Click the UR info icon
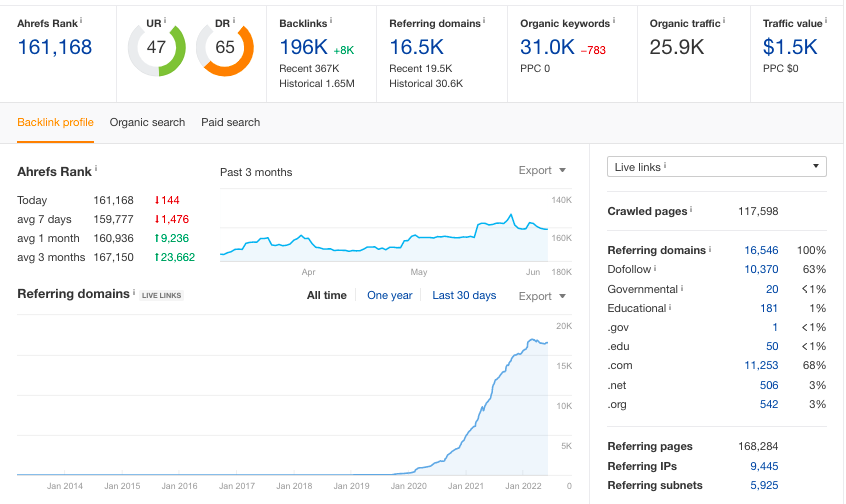Viewport: 846px width, 504px height. tap(165, 21)
